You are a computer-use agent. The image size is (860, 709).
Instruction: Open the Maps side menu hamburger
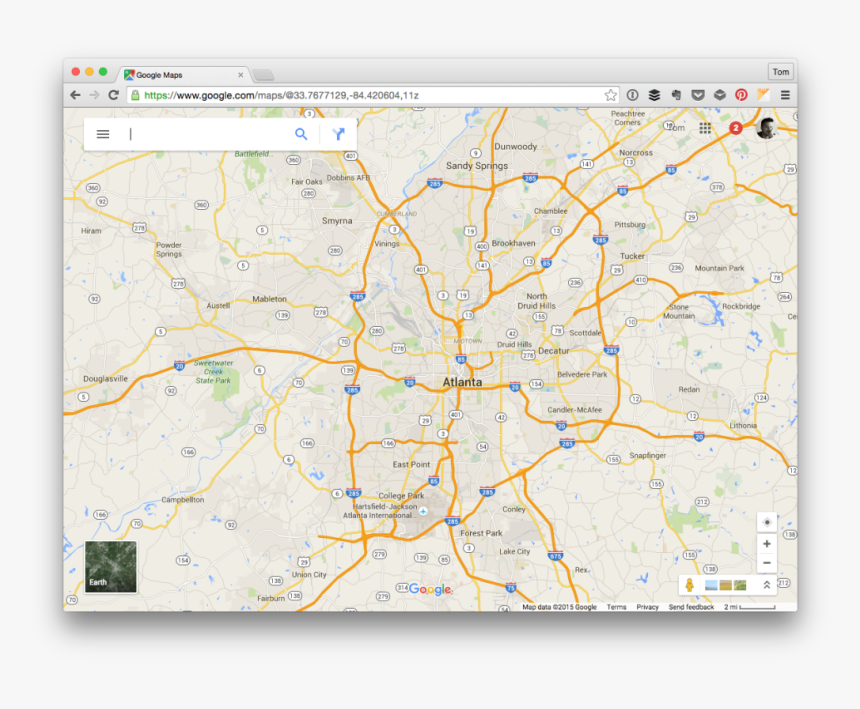pos(103,134)
